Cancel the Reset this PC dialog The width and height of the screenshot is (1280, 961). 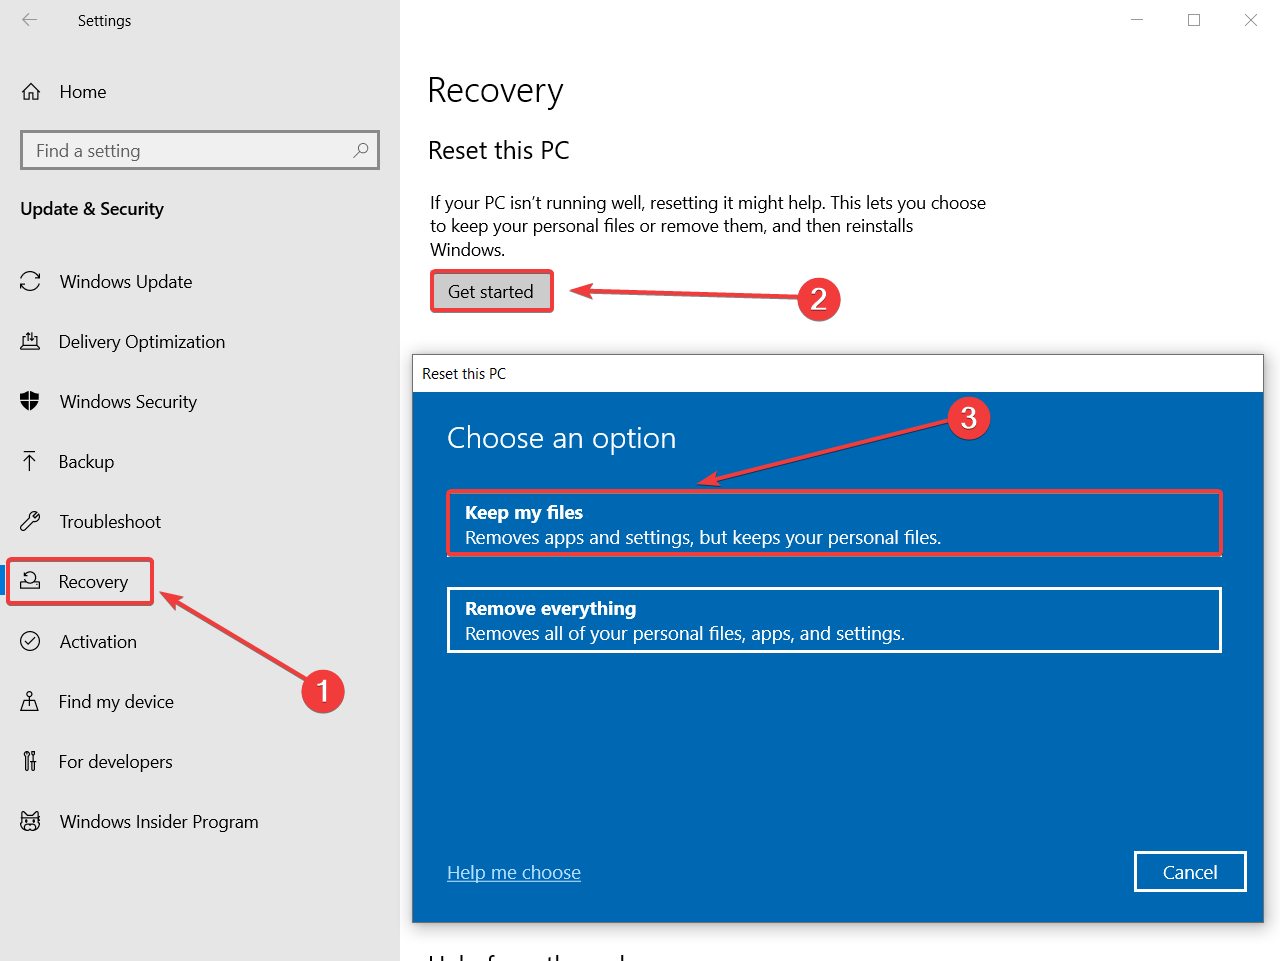(x=1190, y=872)
